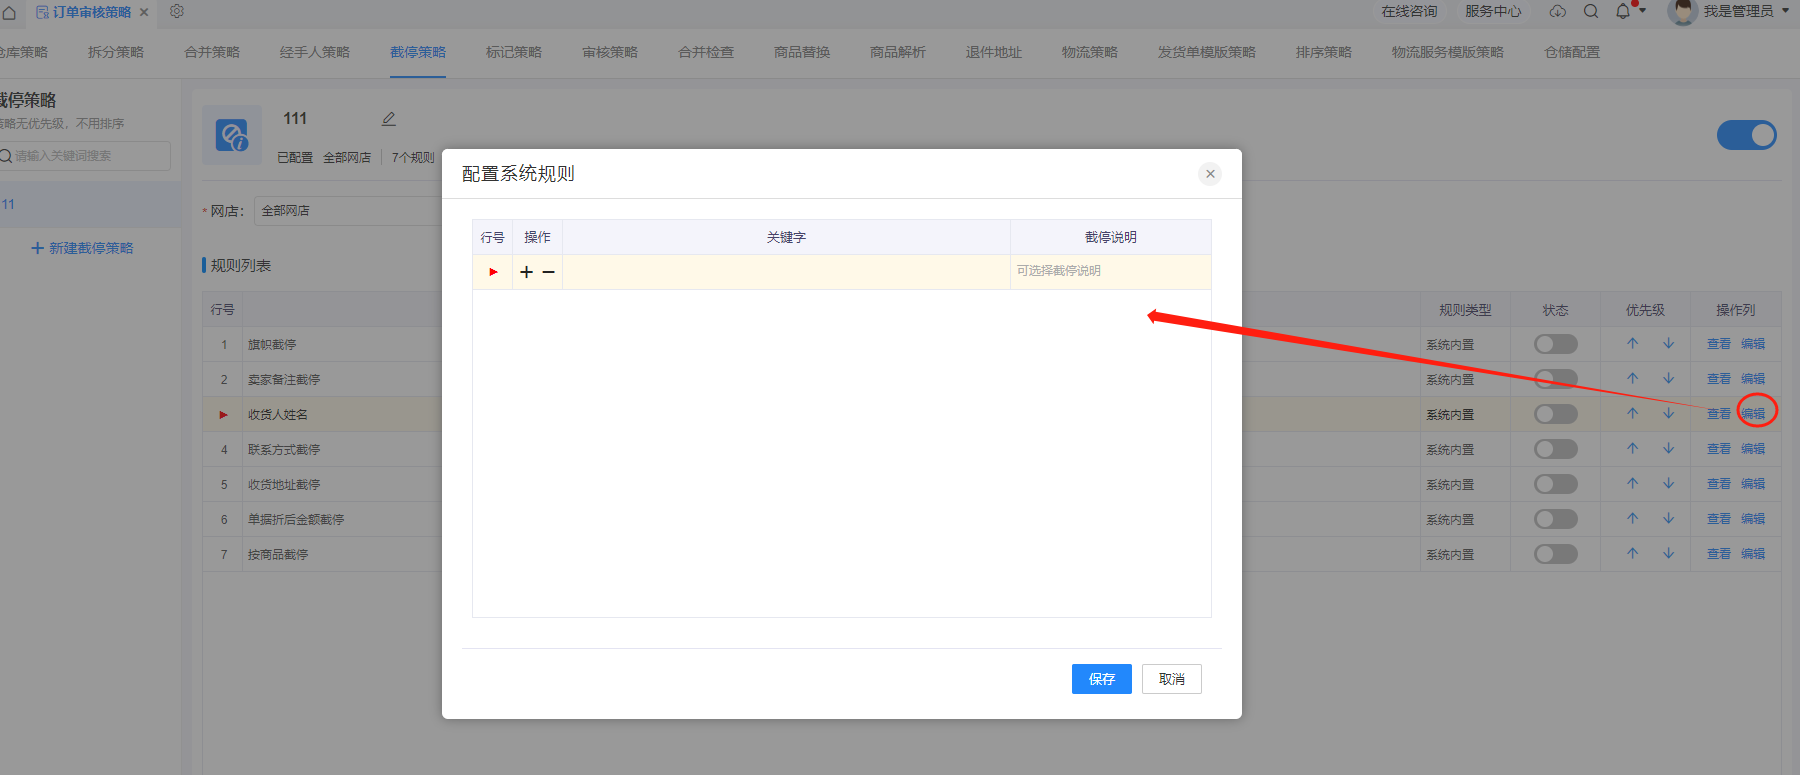1800x775 pixels.
Task: Open the 物流策略 tab
Action: pyautogui.click(x=1090, y=52)
